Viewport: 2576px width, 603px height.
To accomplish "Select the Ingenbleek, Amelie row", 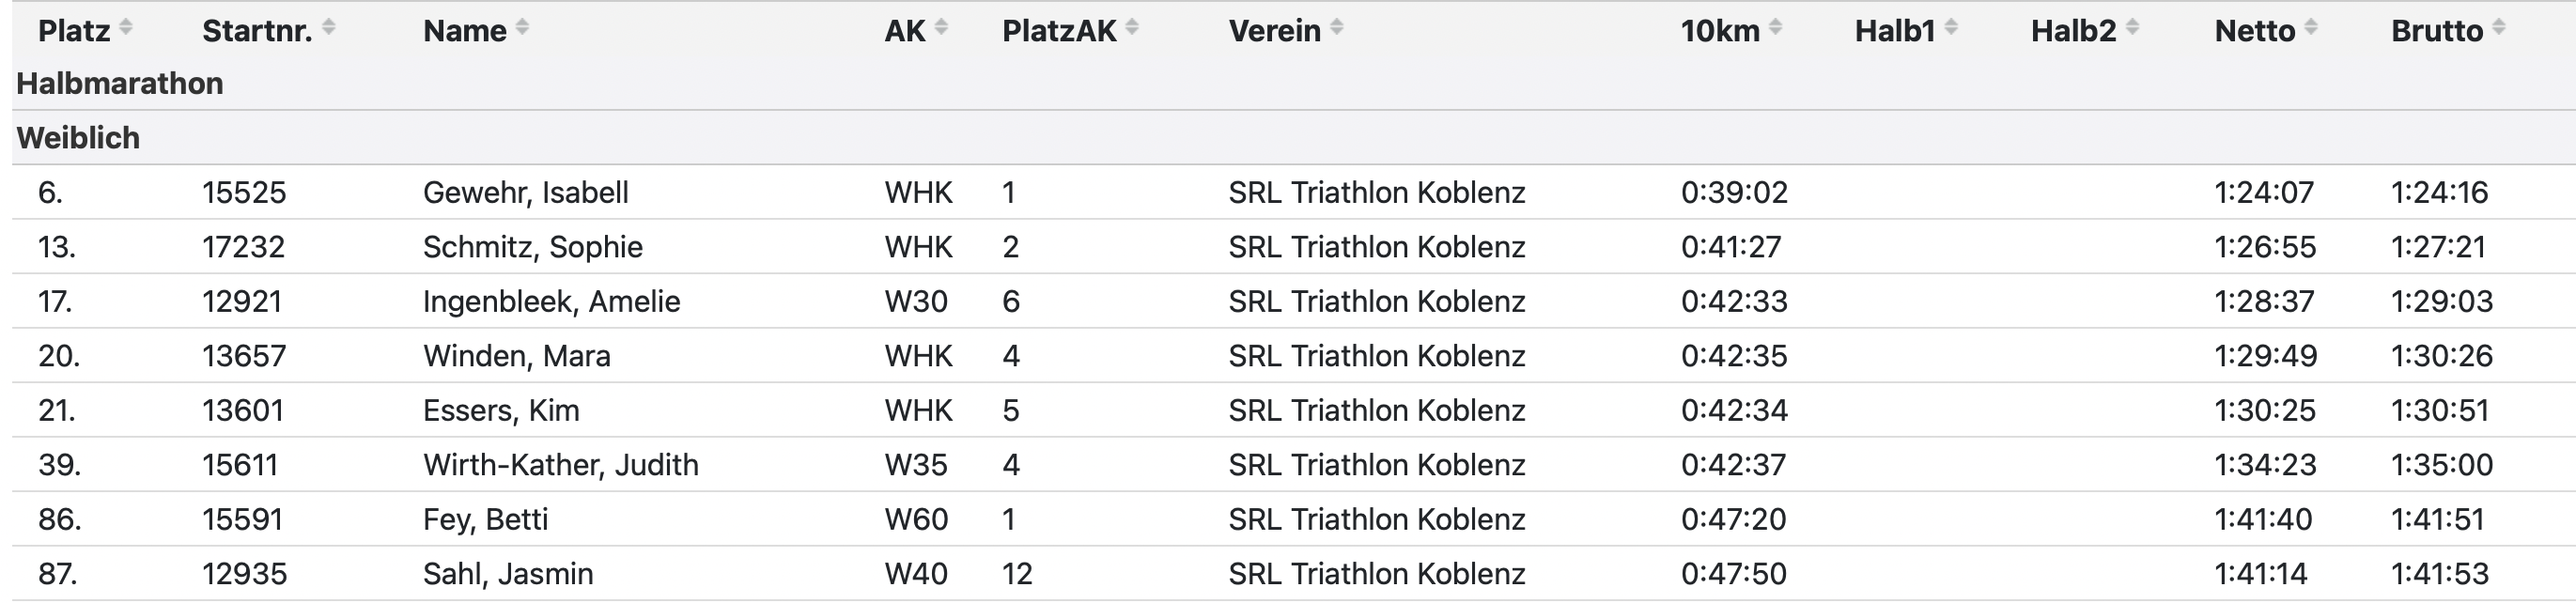I will pos(1294,301).
